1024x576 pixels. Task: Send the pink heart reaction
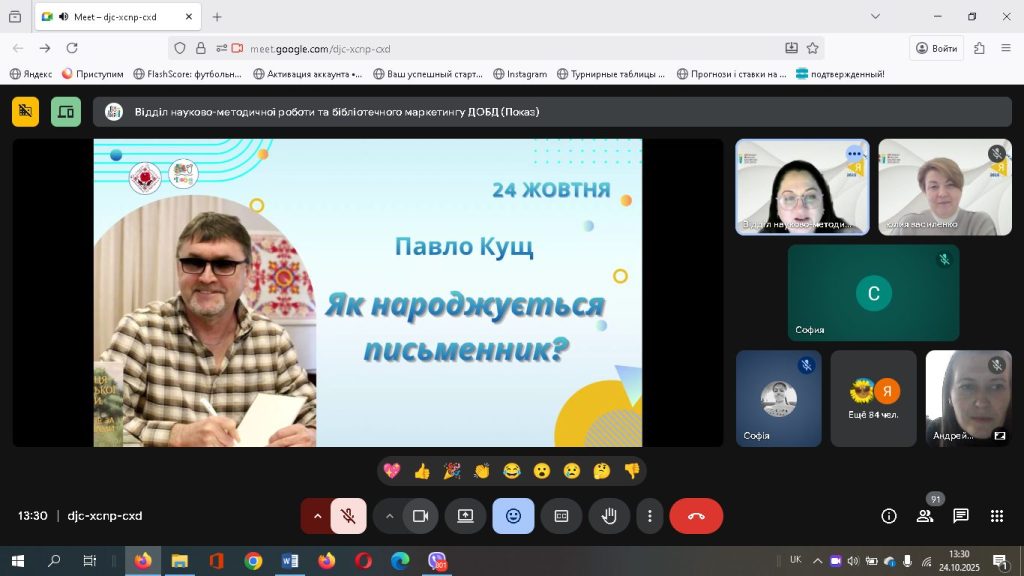392,470
